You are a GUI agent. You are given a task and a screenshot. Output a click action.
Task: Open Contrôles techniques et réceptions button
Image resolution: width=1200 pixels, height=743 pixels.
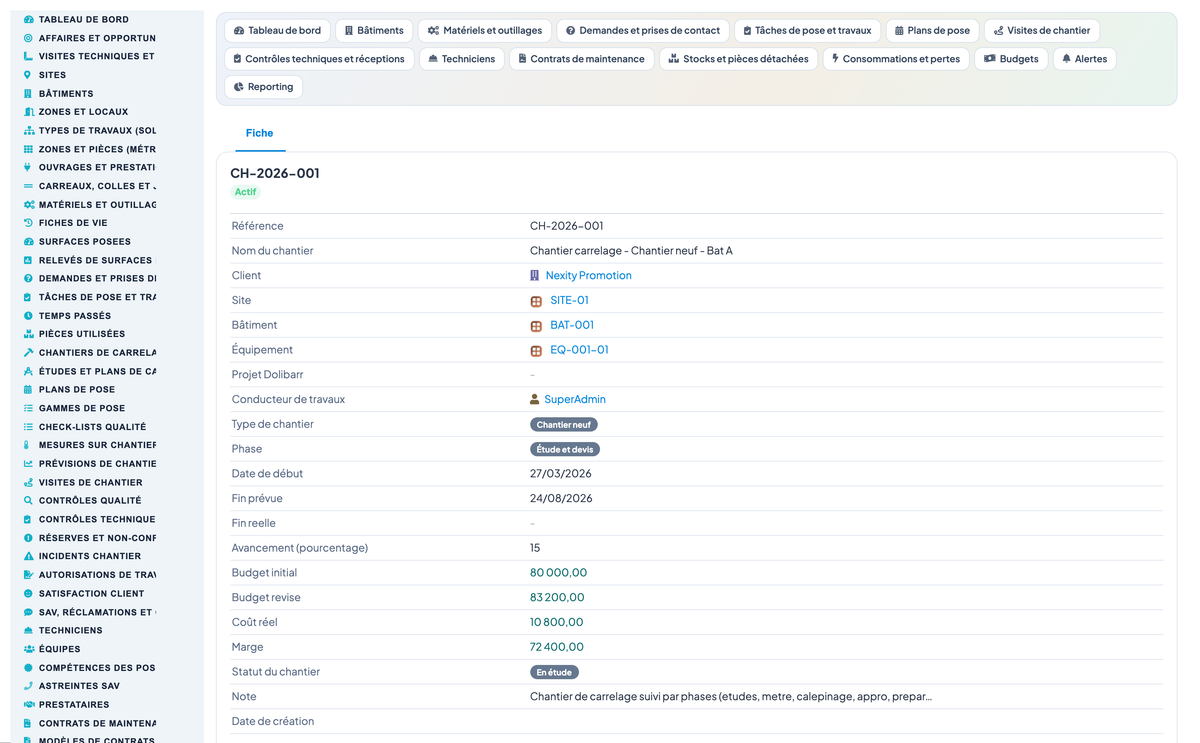pos(319,59)
